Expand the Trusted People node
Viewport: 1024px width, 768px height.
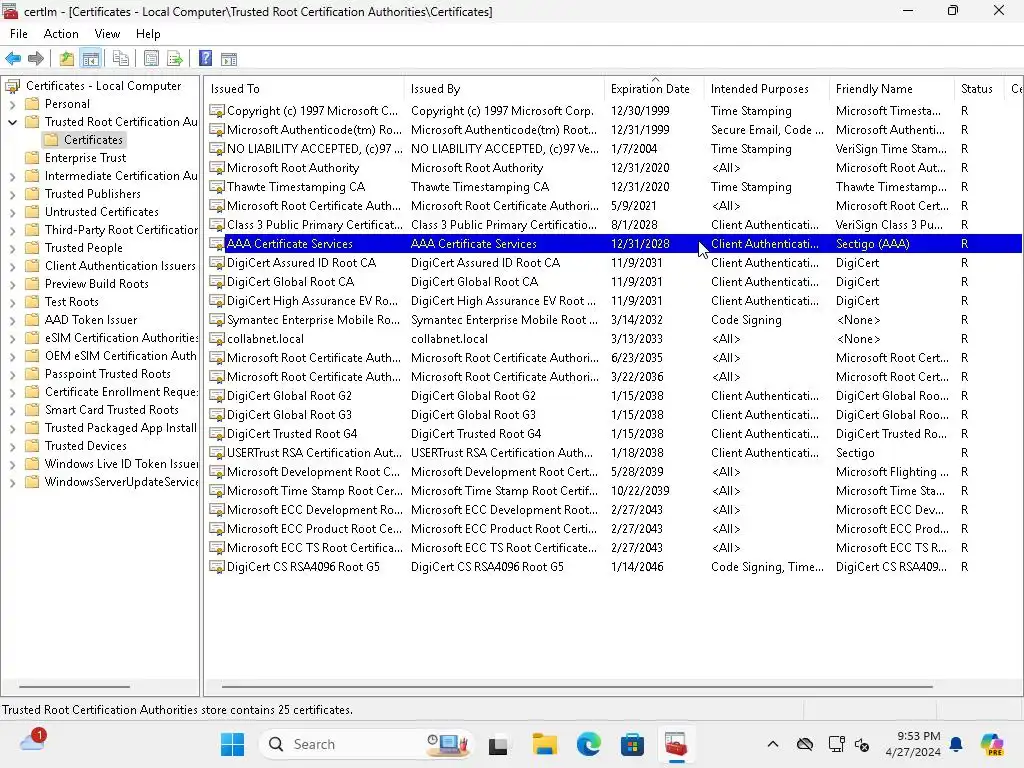(x=12, y=248)
